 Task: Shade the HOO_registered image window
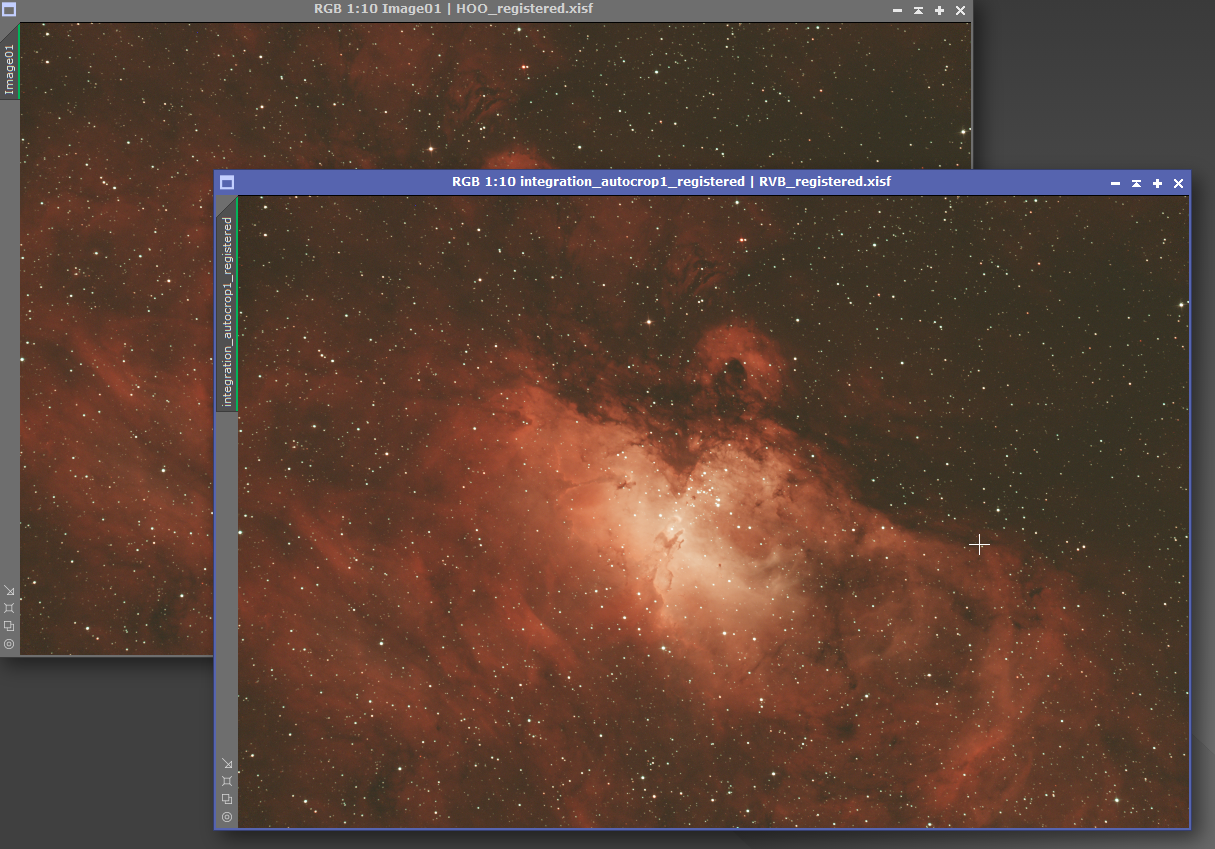click(919, 10)
